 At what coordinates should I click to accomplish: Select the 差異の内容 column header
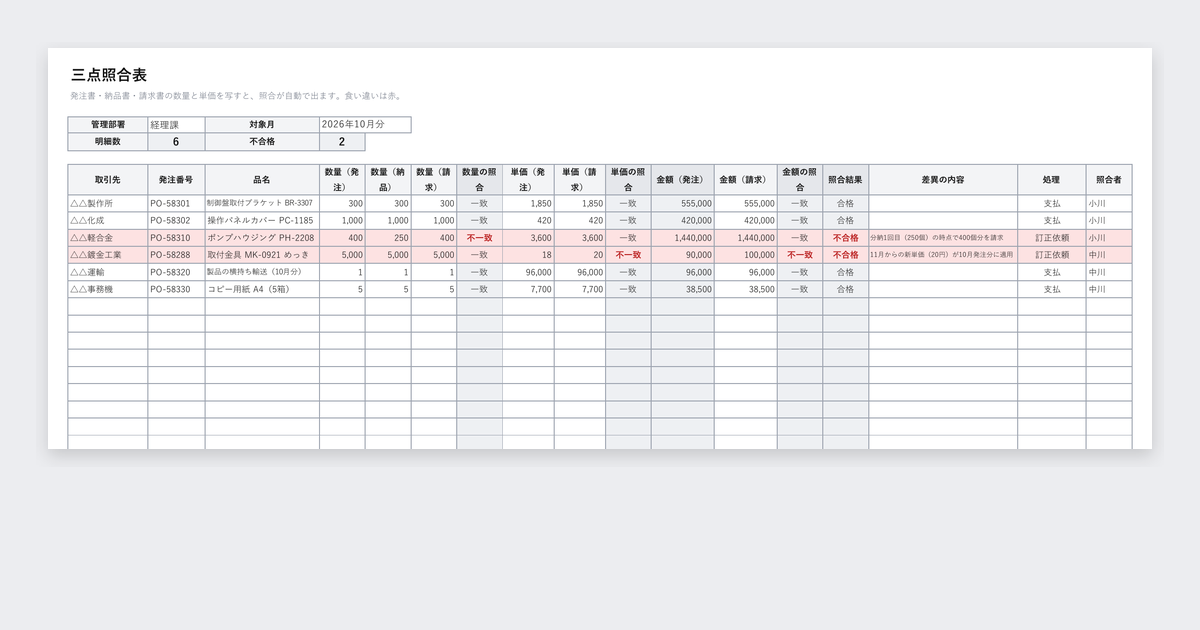coord(943,180)
